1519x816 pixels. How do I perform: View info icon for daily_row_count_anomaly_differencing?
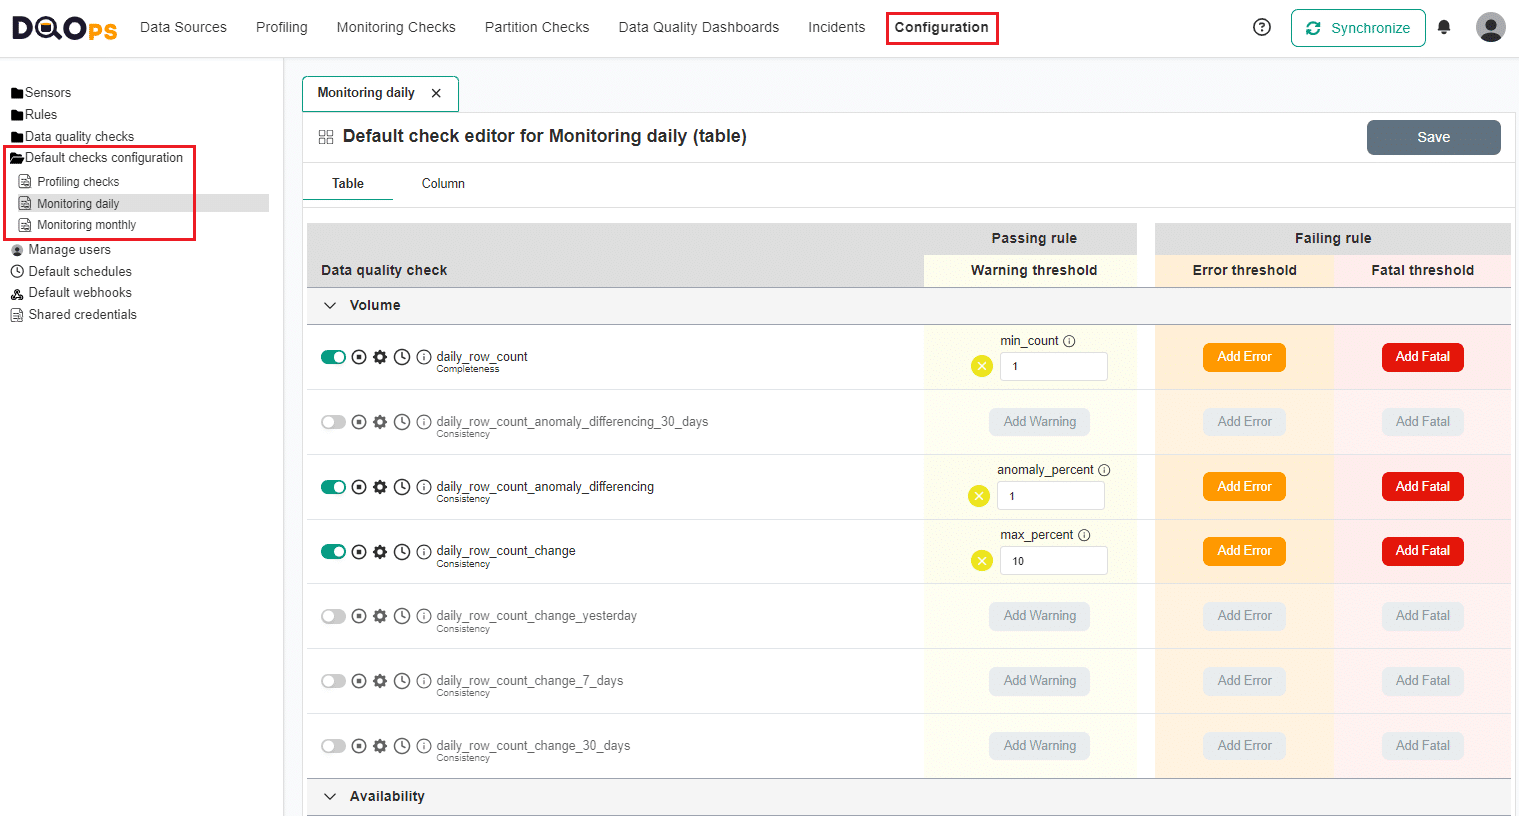point(423,487)
